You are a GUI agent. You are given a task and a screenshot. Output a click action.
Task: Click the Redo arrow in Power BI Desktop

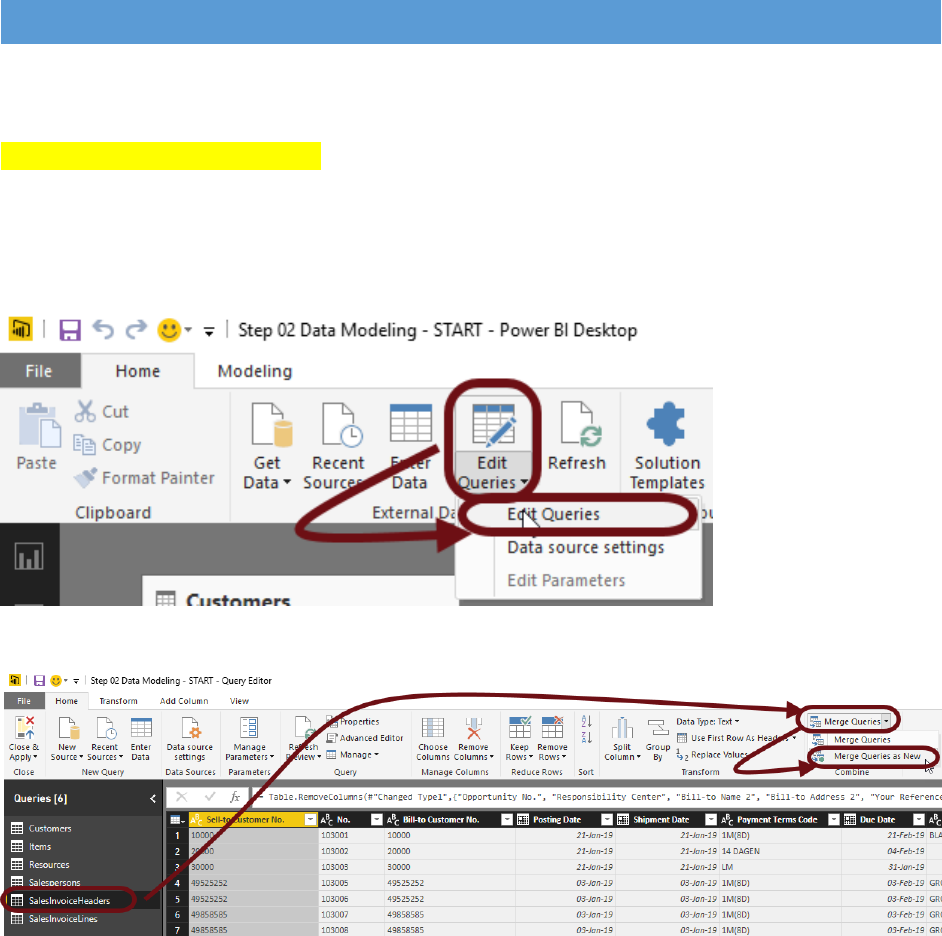click(136, 329)
